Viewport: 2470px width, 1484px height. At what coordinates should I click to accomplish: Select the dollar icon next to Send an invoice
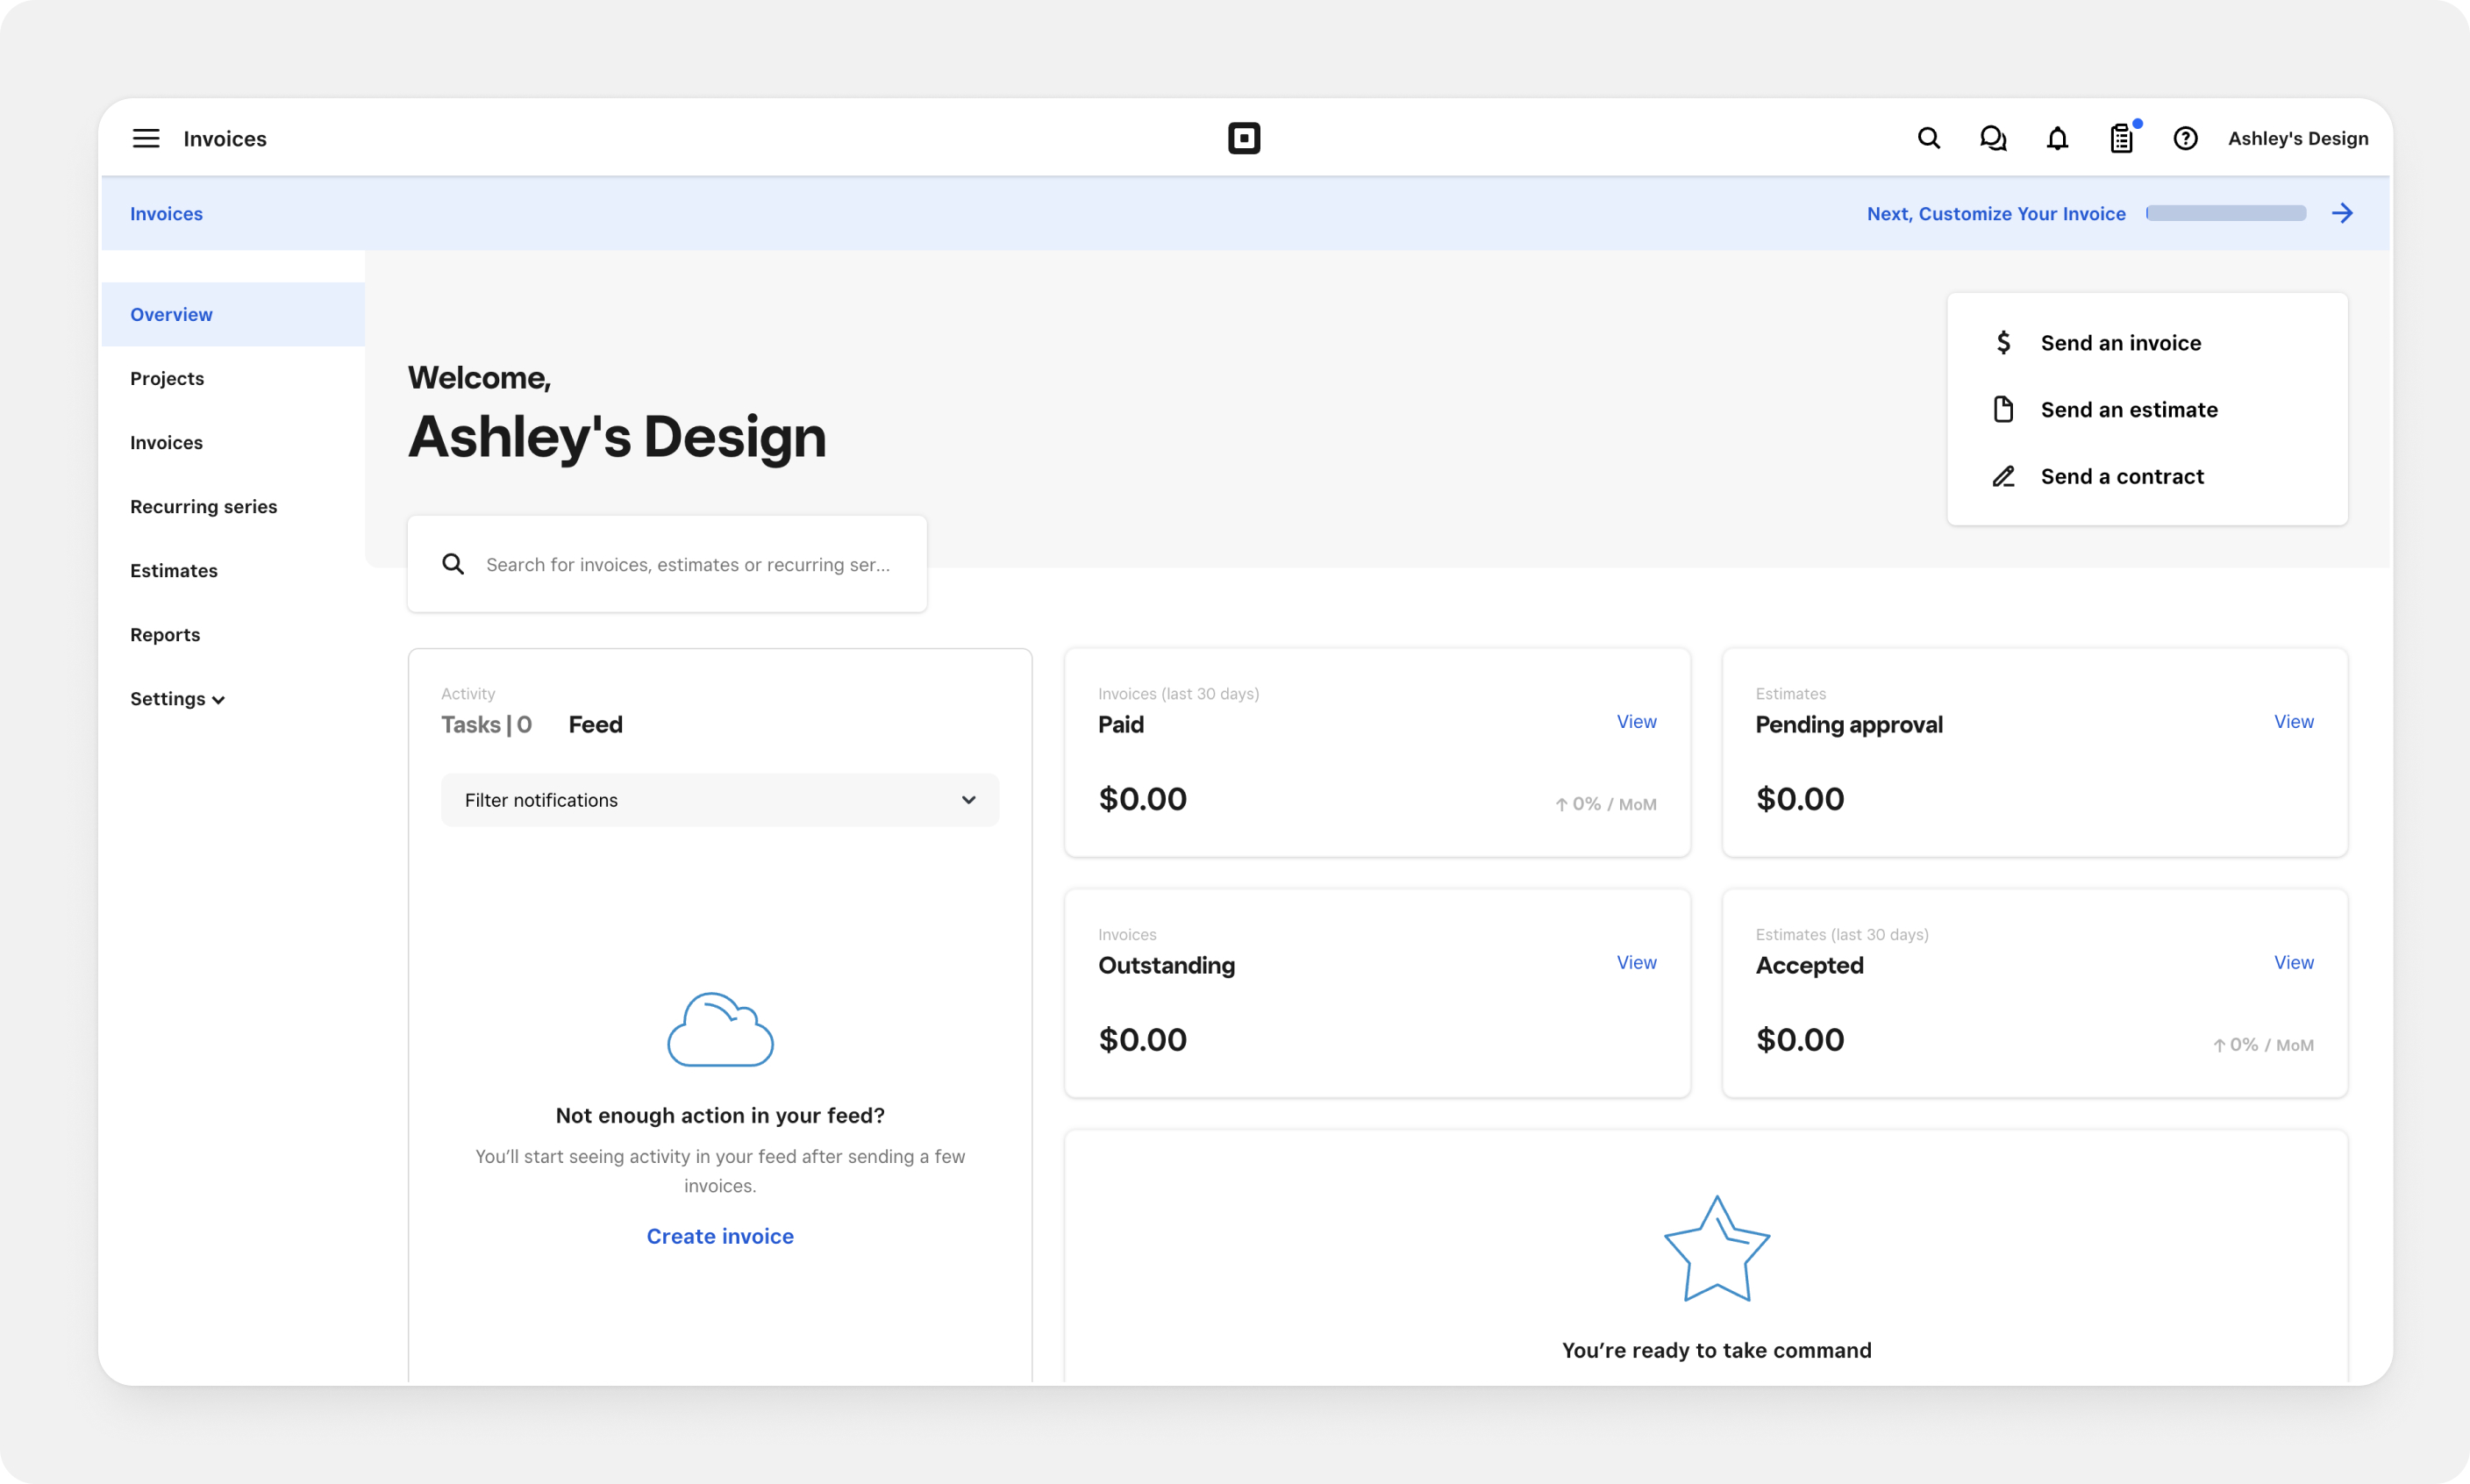coord(2004,341)
